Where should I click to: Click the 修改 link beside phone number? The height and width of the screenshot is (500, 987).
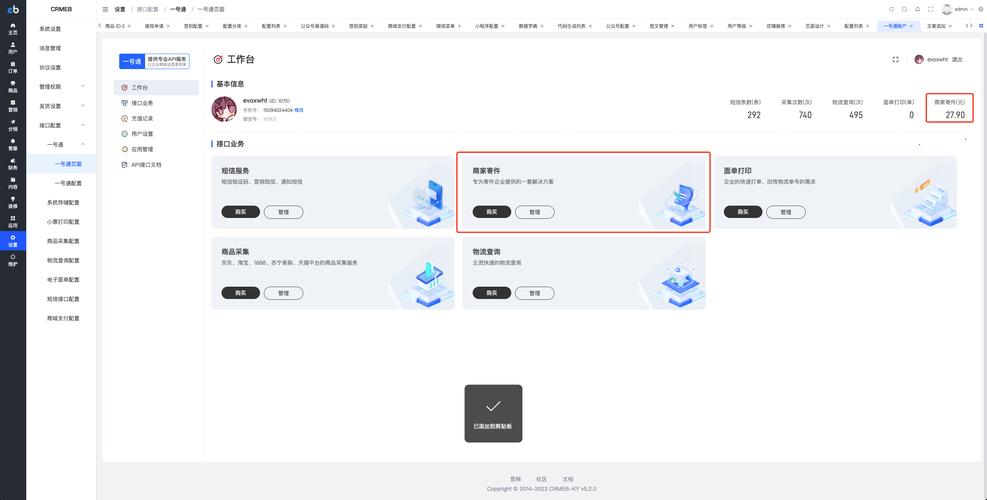299,110
